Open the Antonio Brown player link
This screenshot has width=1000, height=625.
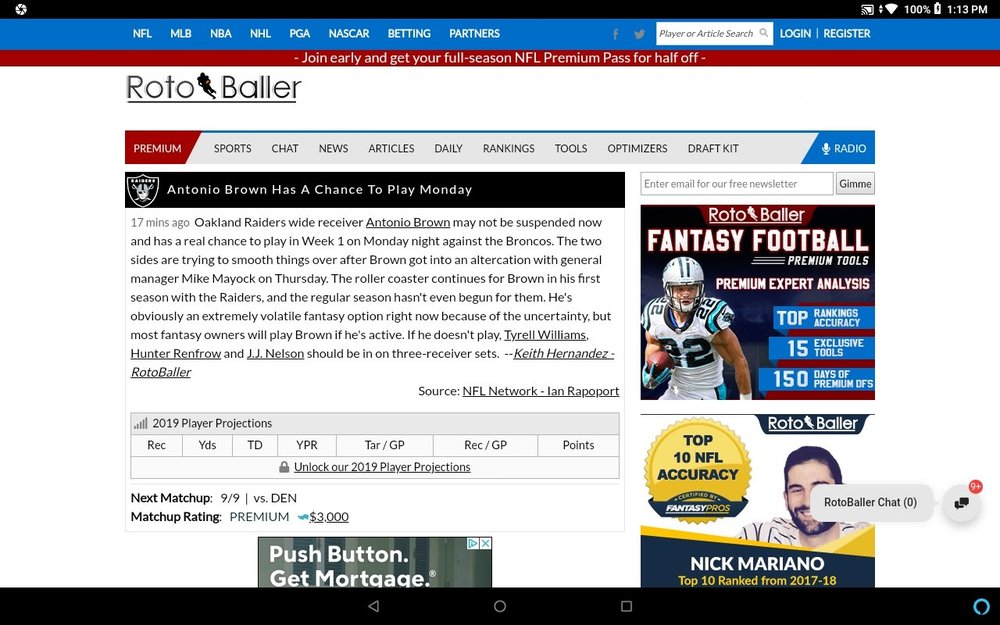pos(408,223)
